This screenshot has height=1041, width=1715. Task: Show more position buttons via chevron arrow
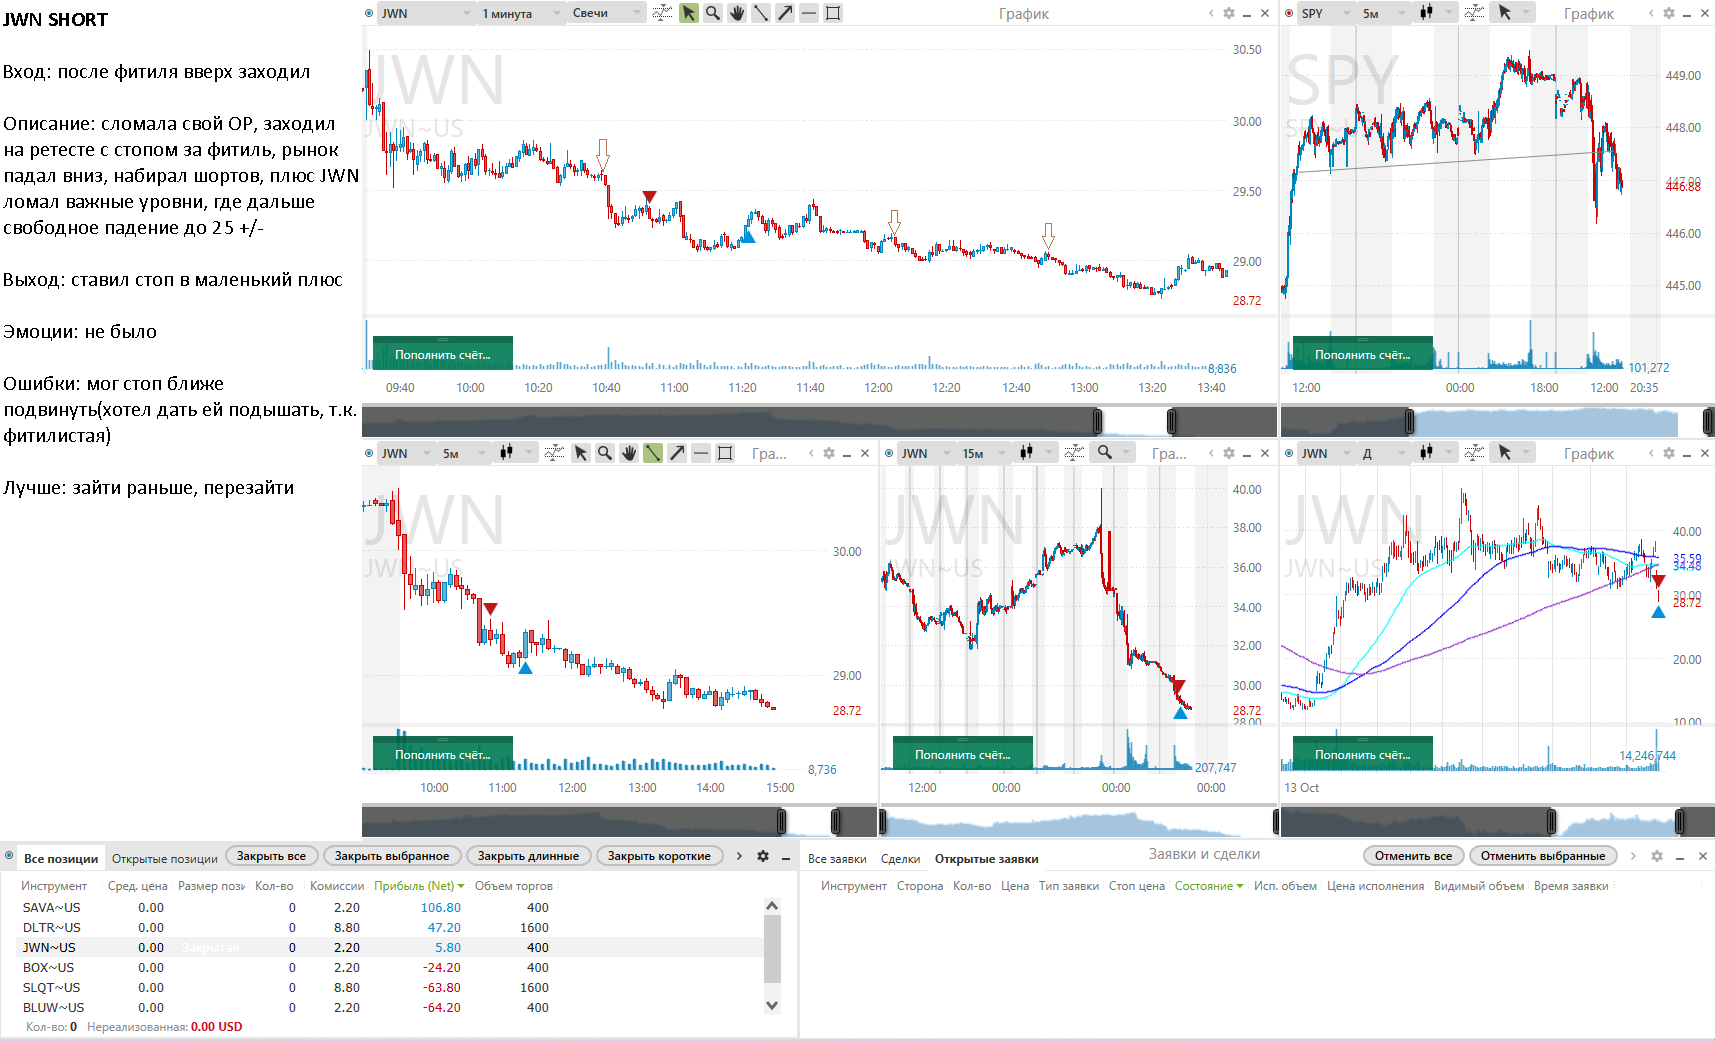pos(739,856)
